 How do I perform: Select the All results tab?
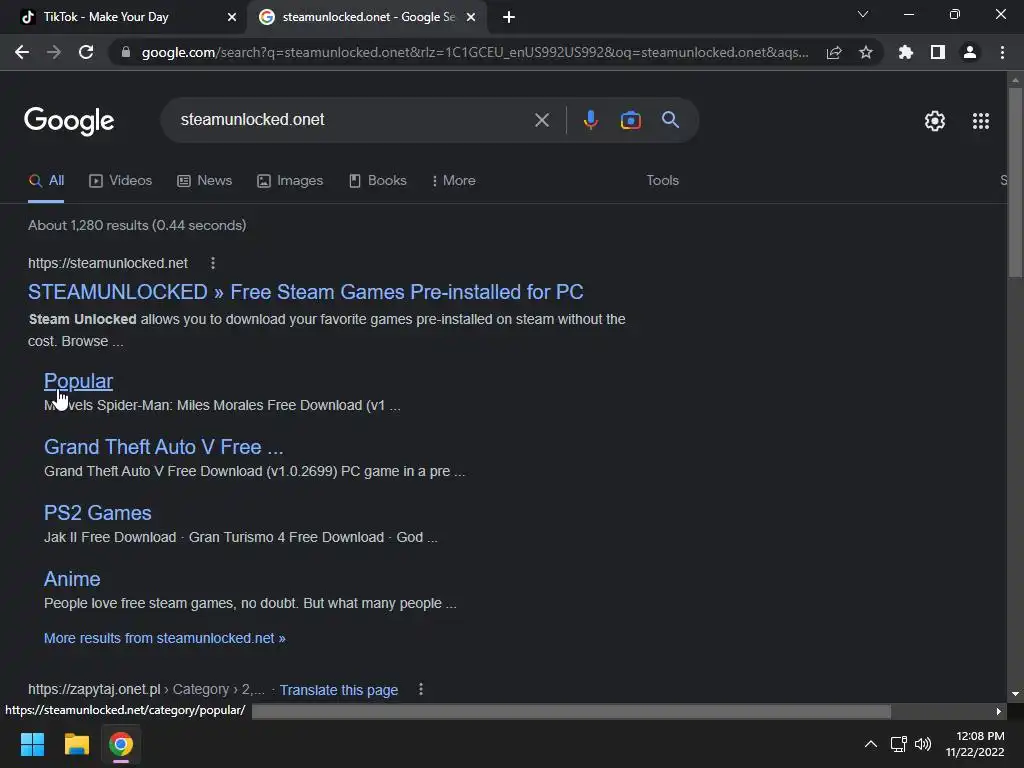[x=46, y=181]
